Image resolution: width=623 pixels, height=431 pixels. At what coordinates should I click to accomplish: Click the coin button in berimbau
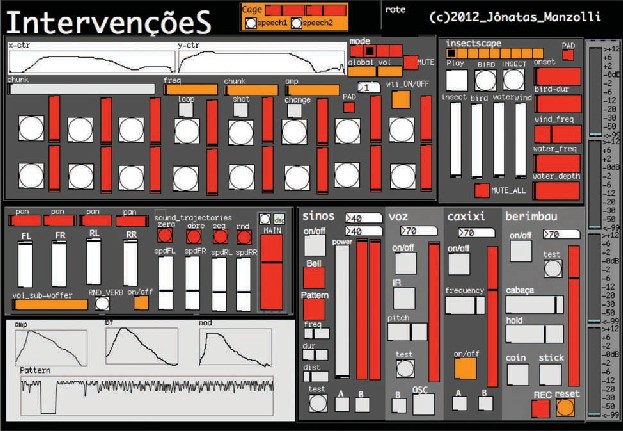pos(517,371)
